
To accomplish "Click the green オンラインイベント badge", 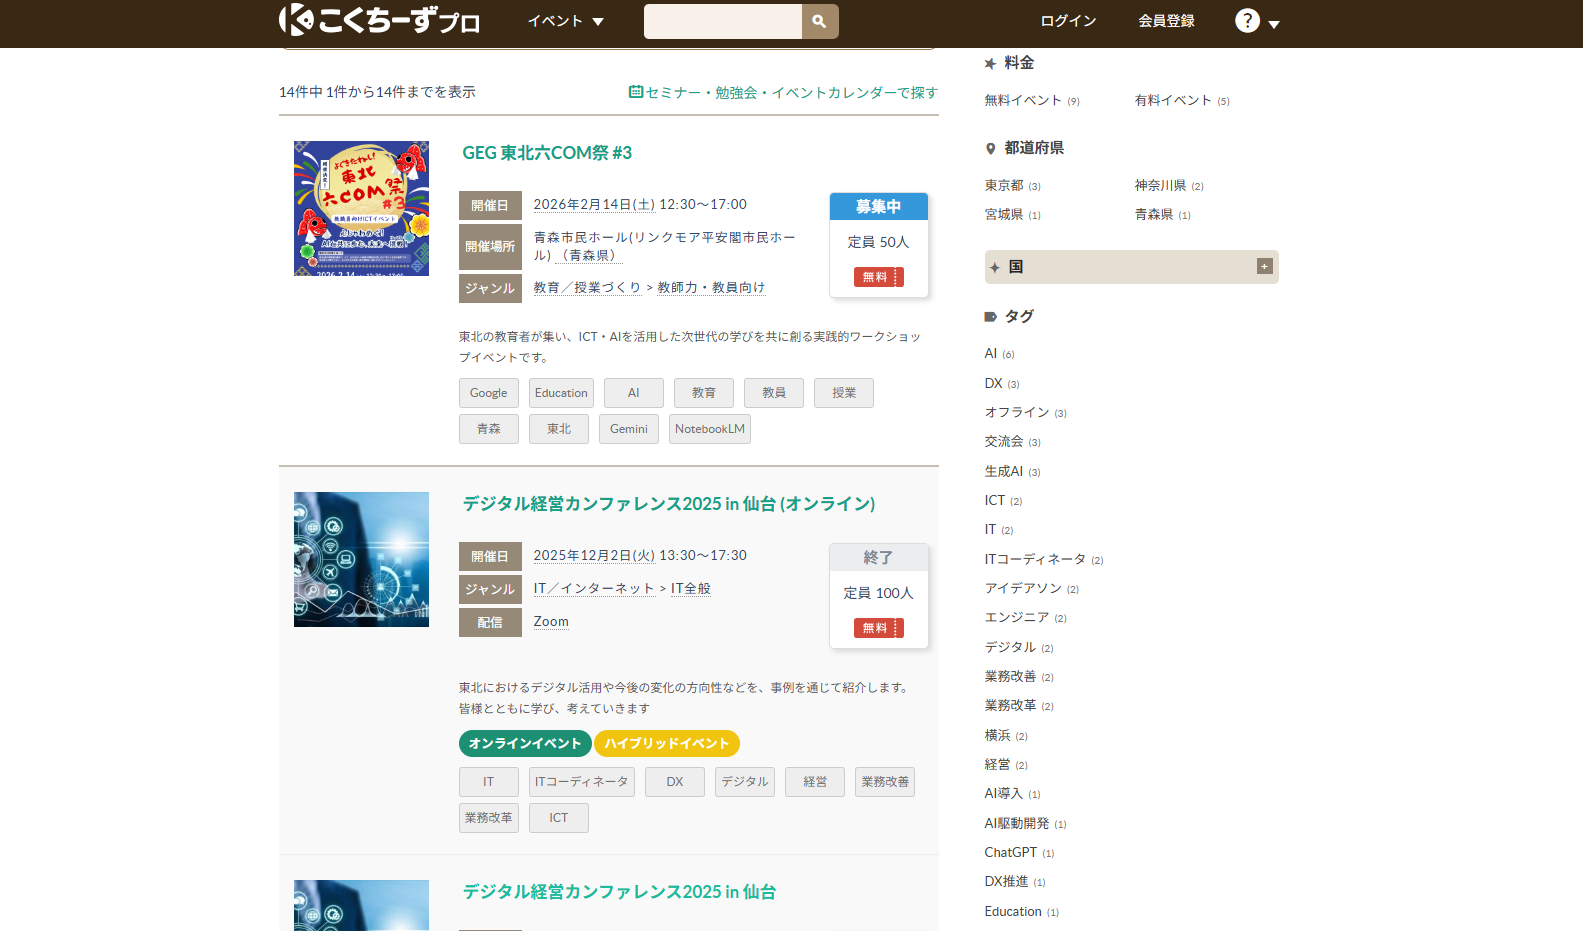I will pos(525,744).
